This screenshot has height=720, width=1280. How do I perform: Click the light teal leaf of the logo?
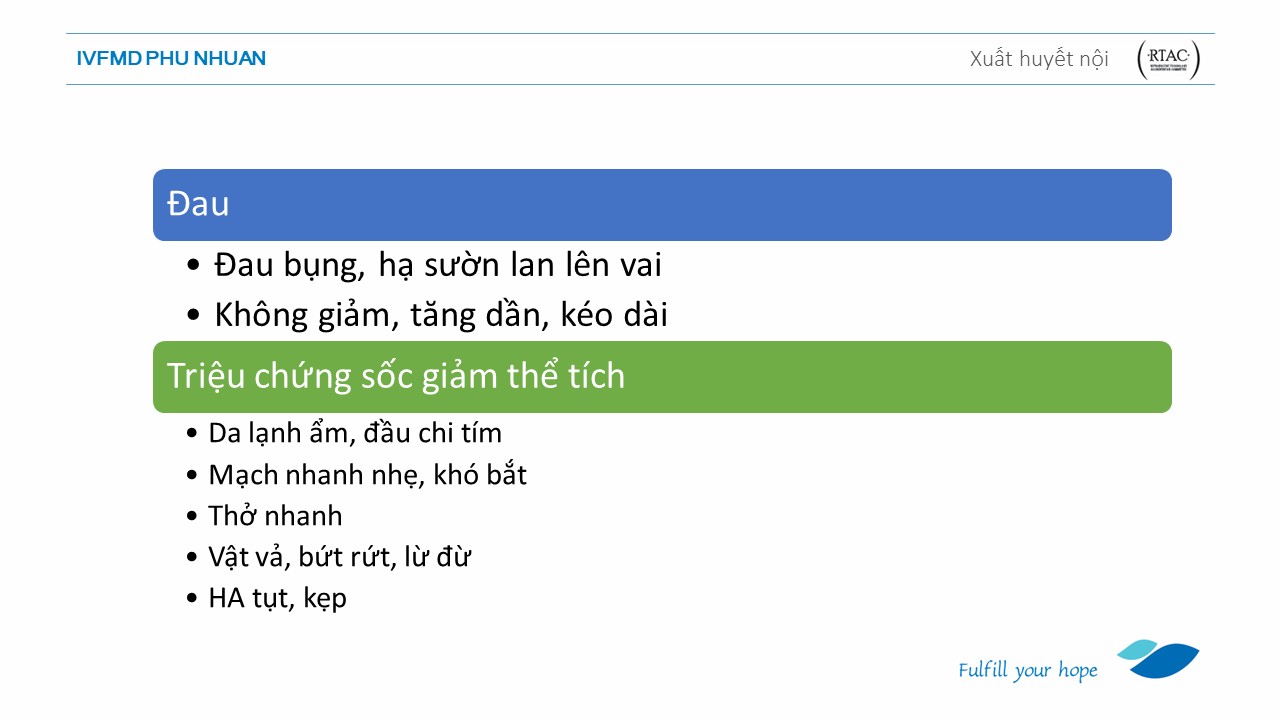1137,649
